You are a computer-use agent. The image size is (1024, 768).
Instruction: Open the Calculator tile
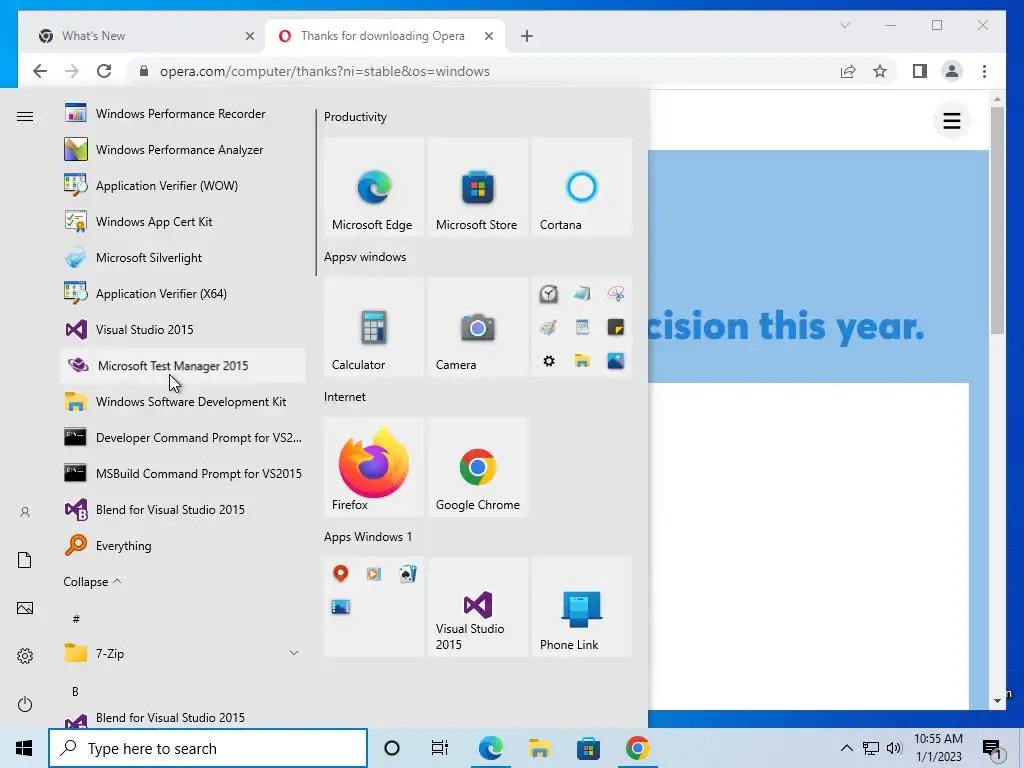(374, 327)
